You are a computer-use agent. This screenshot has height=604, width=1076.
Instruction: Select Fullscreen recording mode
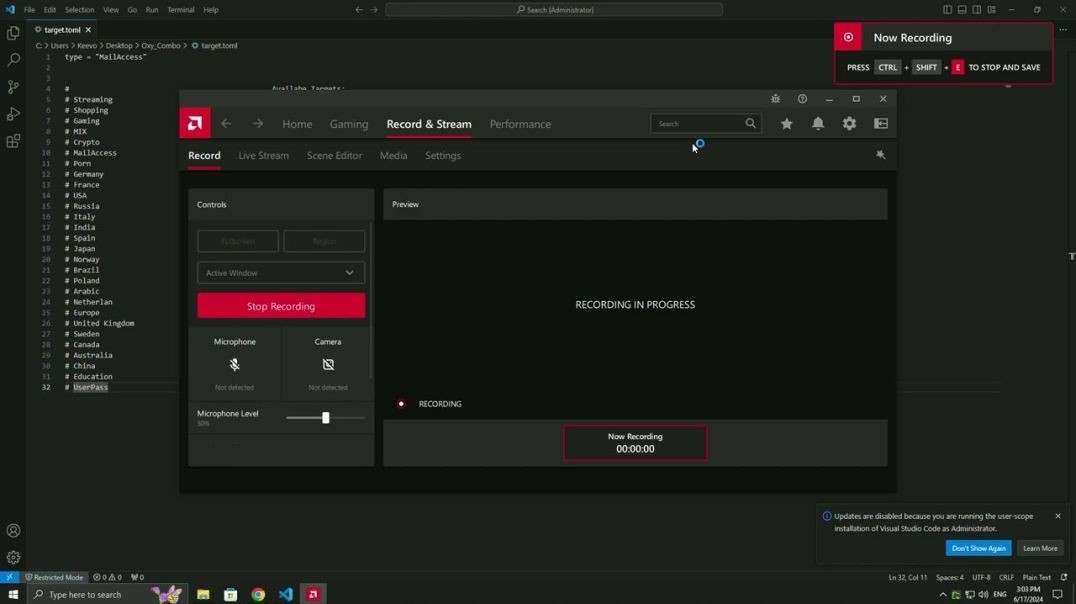coord(238,241)
